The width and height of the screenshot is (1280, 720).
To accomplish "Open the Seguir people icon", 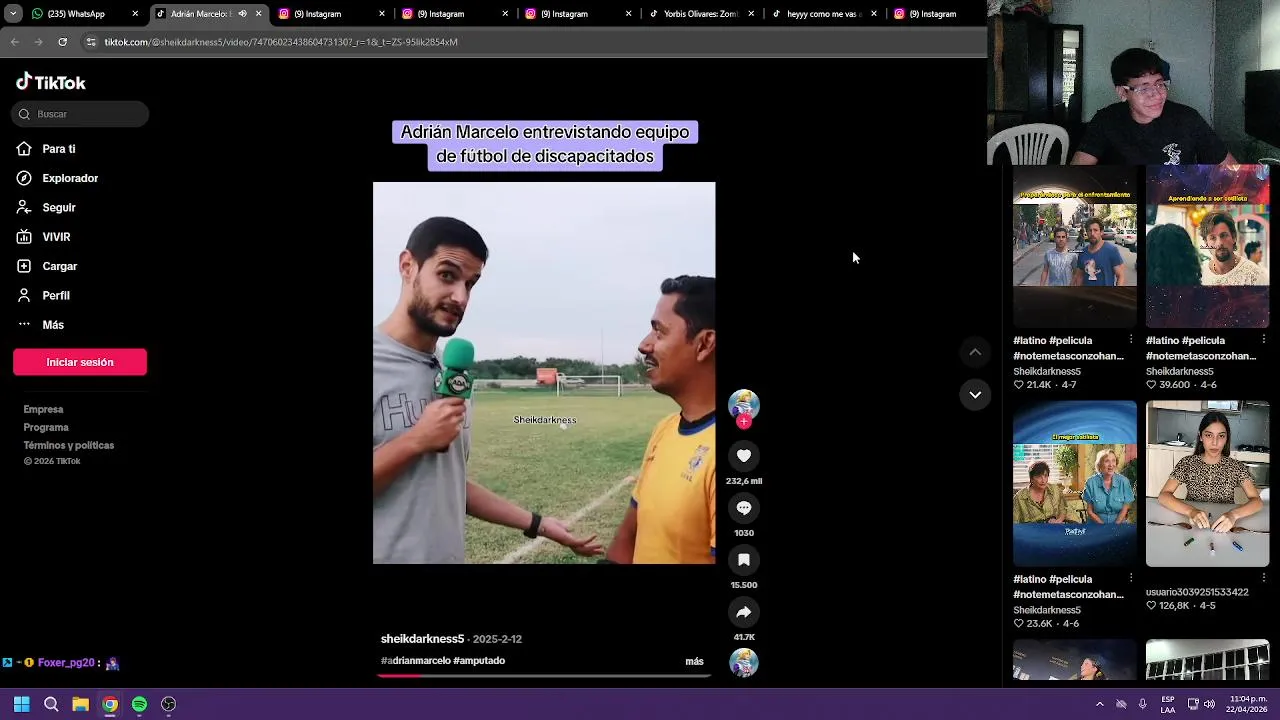I will point(24,207).
